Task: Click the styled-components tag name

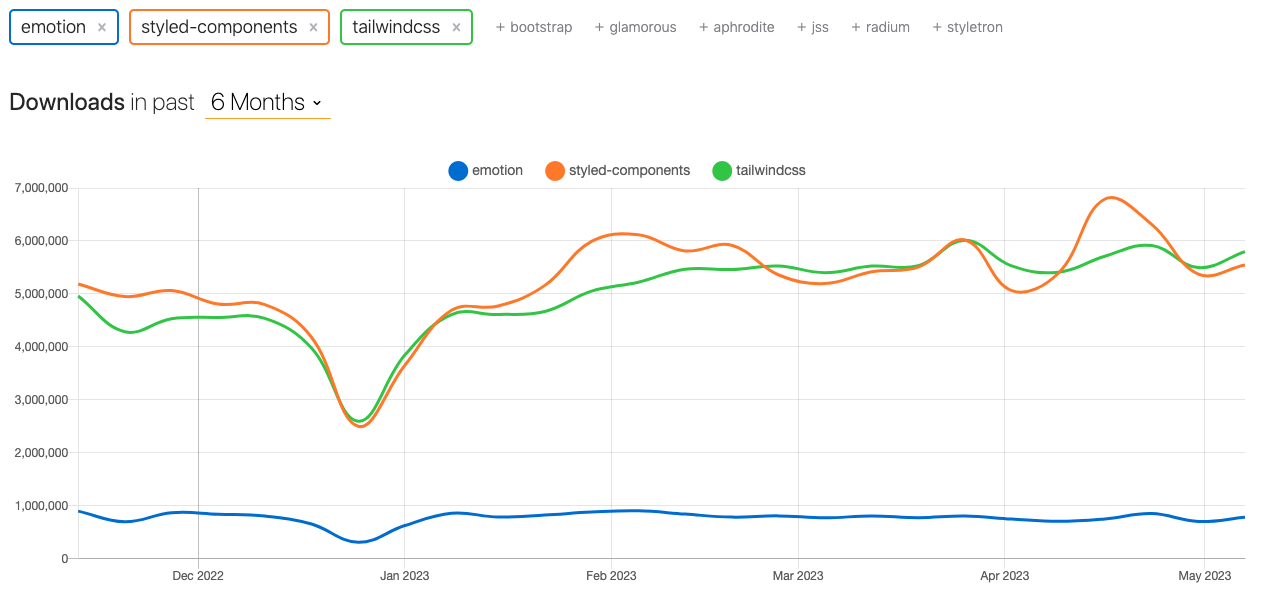Action: tap(219, 27)
